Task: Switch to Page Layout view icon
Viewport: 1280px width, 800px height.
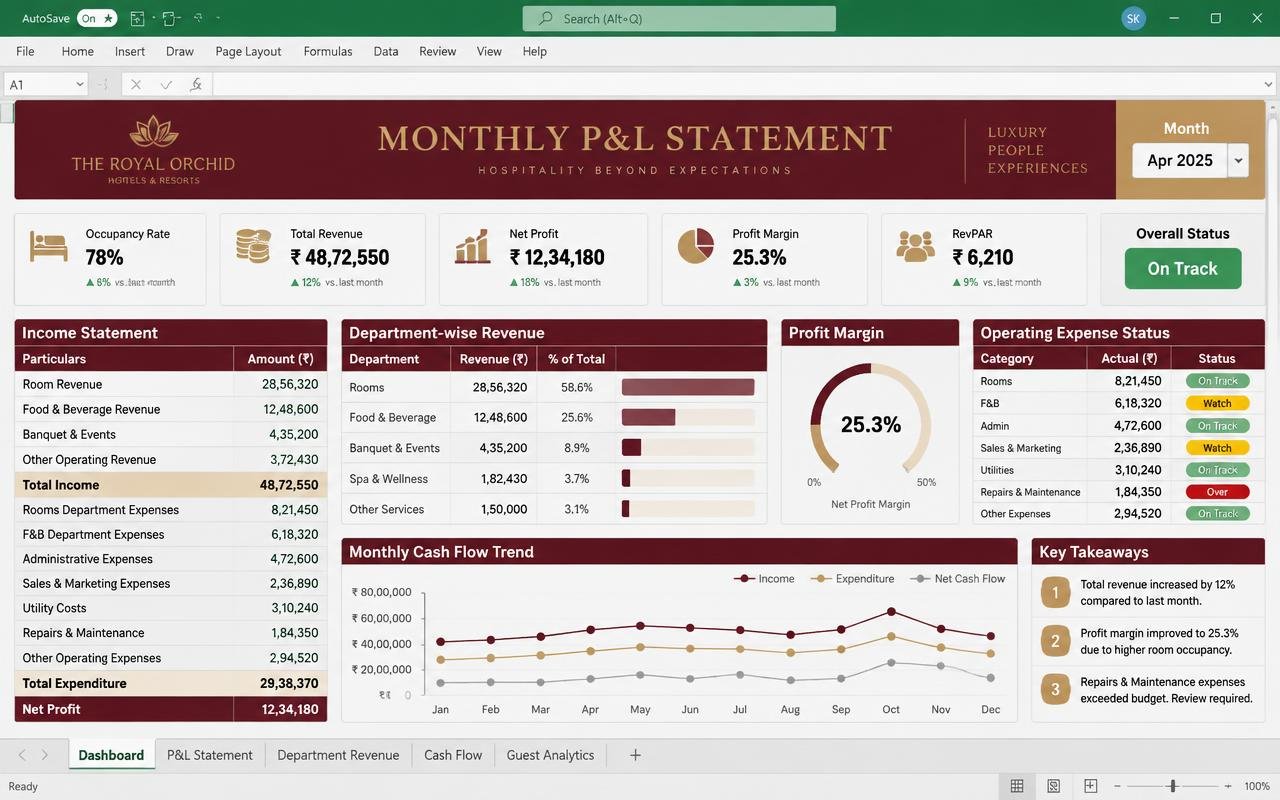Action: point(1054,786)
